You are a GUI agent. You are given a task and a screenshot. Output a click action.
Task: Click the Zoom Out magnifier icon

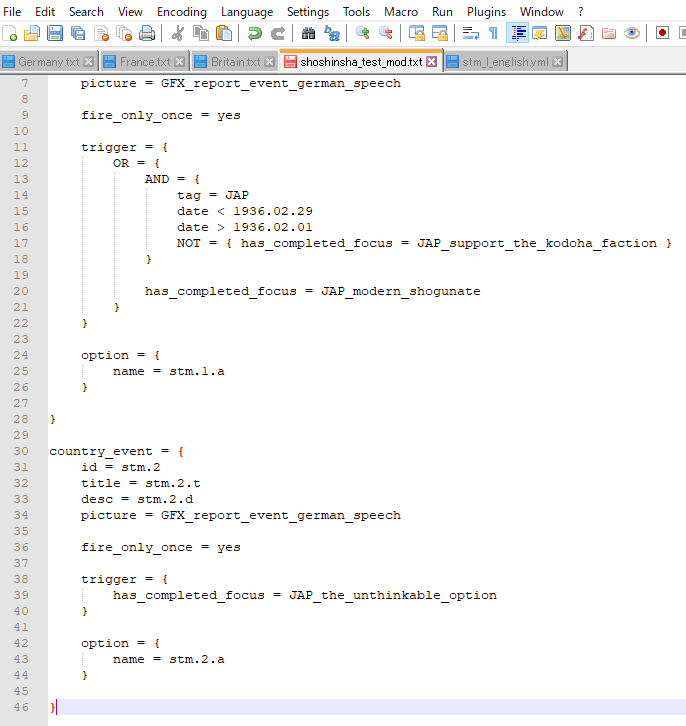pos(386,33)
